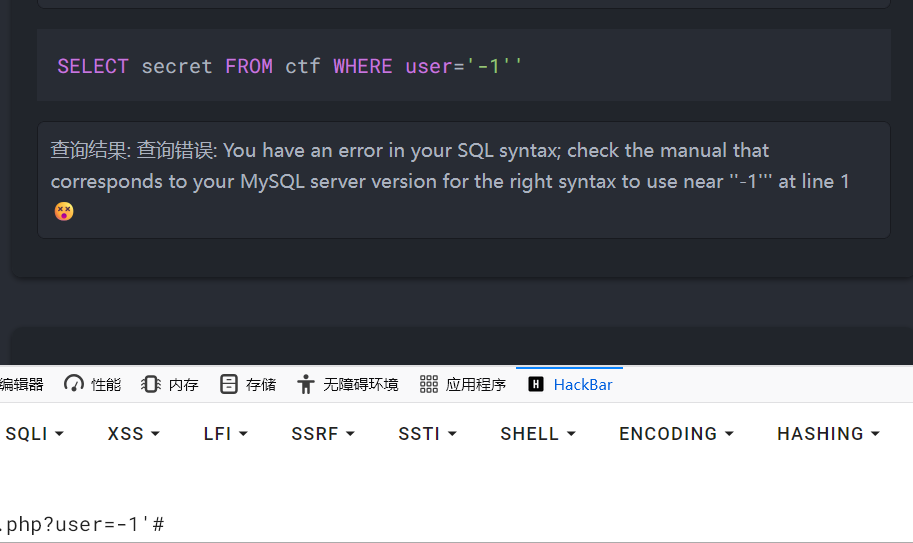Screen dimensions: 913x543
Task: Click the memory chip icon
Action: coord(151,384)
